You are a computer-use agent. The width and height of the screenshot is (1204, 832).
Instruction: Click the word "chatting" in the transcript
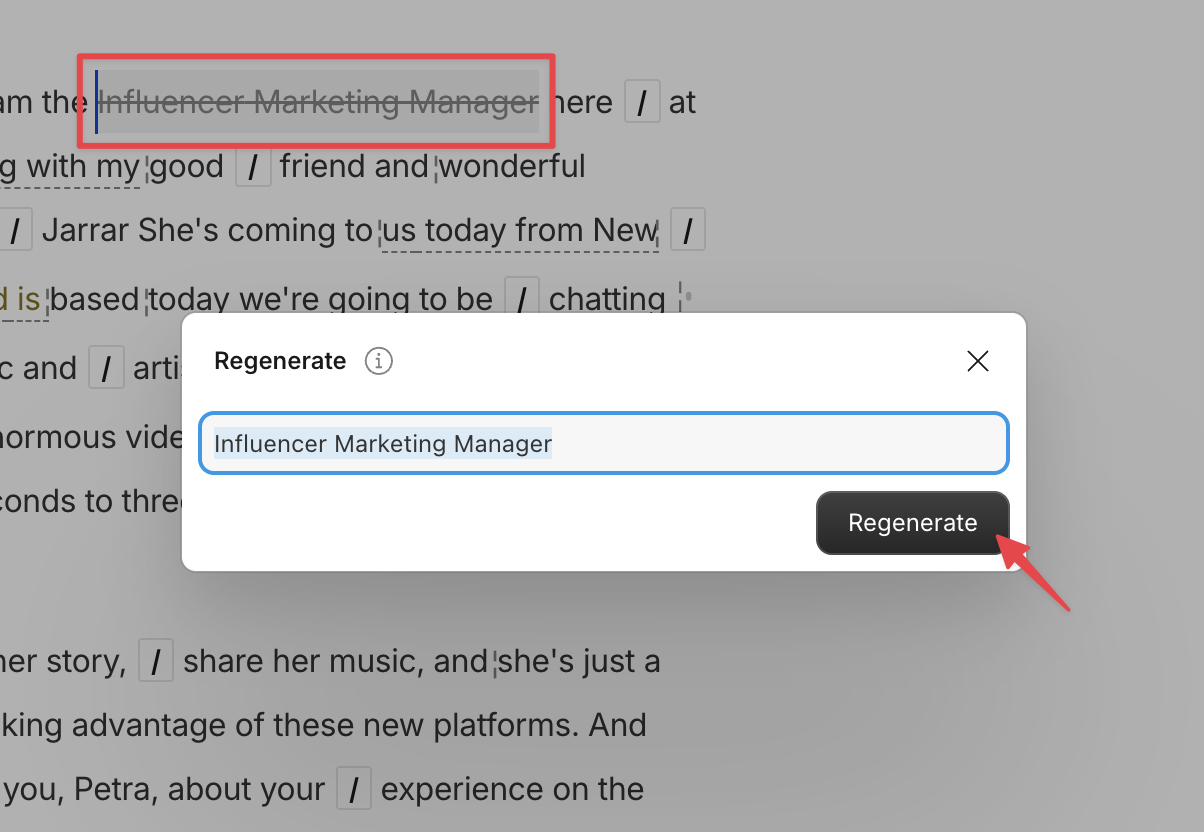coord(607,298)
